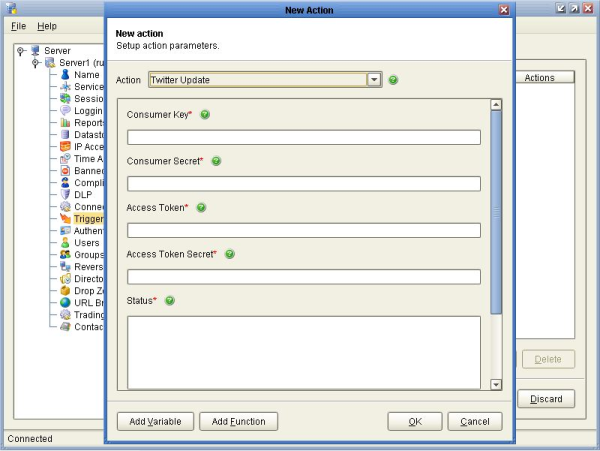Viewport: 600px width, 451px height.
Task: Click the scroll up arrow
Action: (x=496, y=104)
